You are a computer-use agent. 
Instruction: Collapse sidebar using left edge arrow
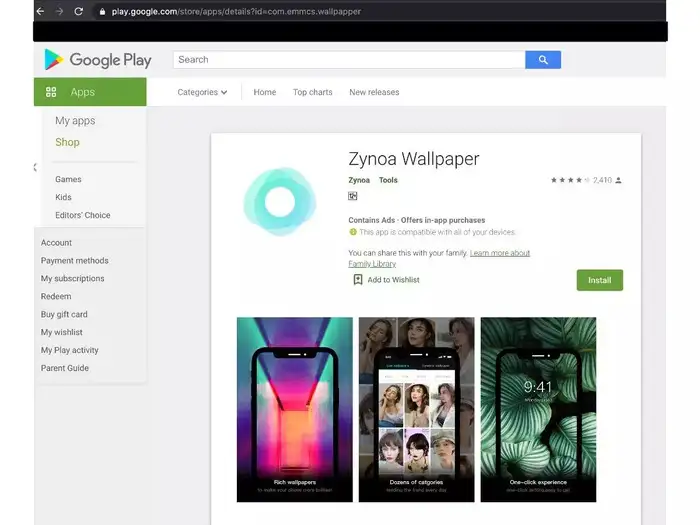coord(36,167)
